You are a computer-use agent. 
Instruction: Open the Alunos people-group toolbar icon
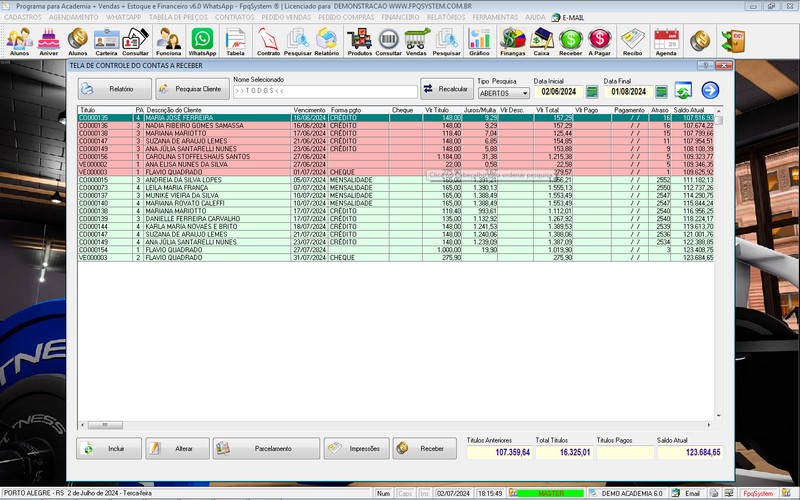pos(19,41)
